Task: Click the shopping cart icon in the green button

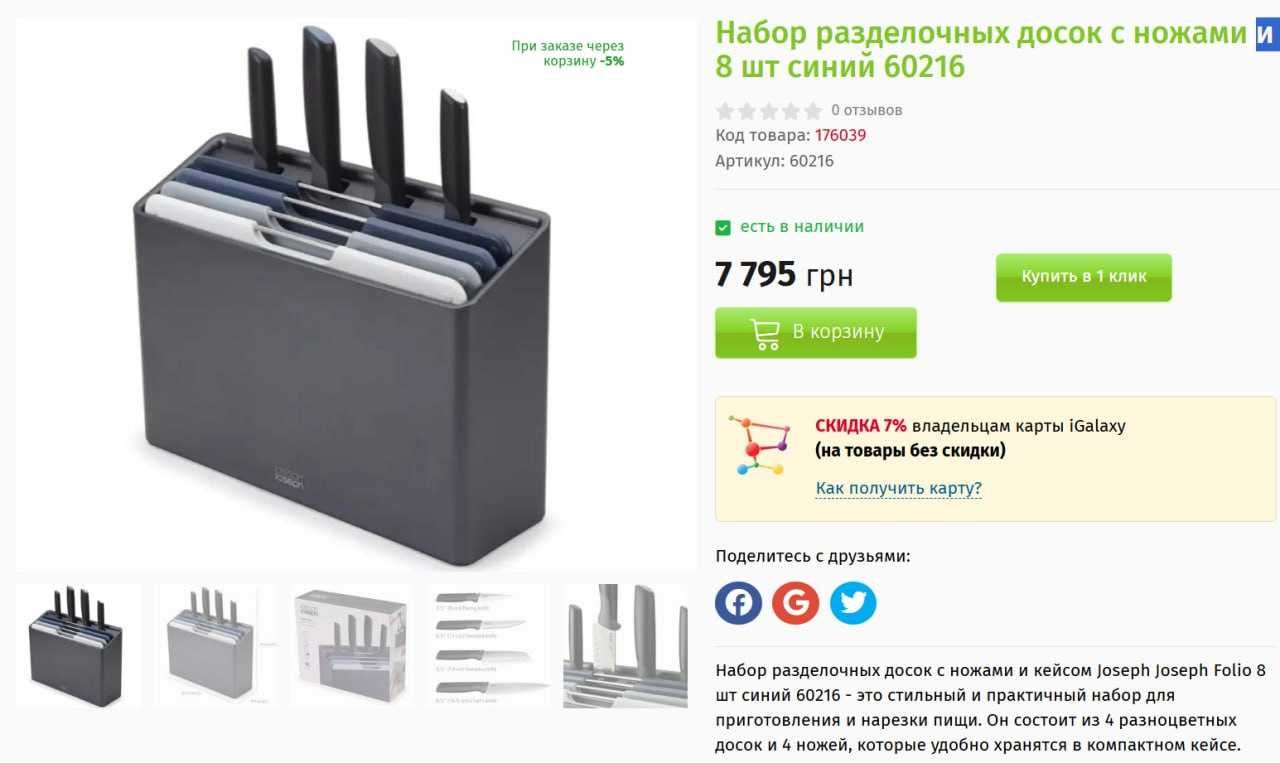Action: (765, 333)
